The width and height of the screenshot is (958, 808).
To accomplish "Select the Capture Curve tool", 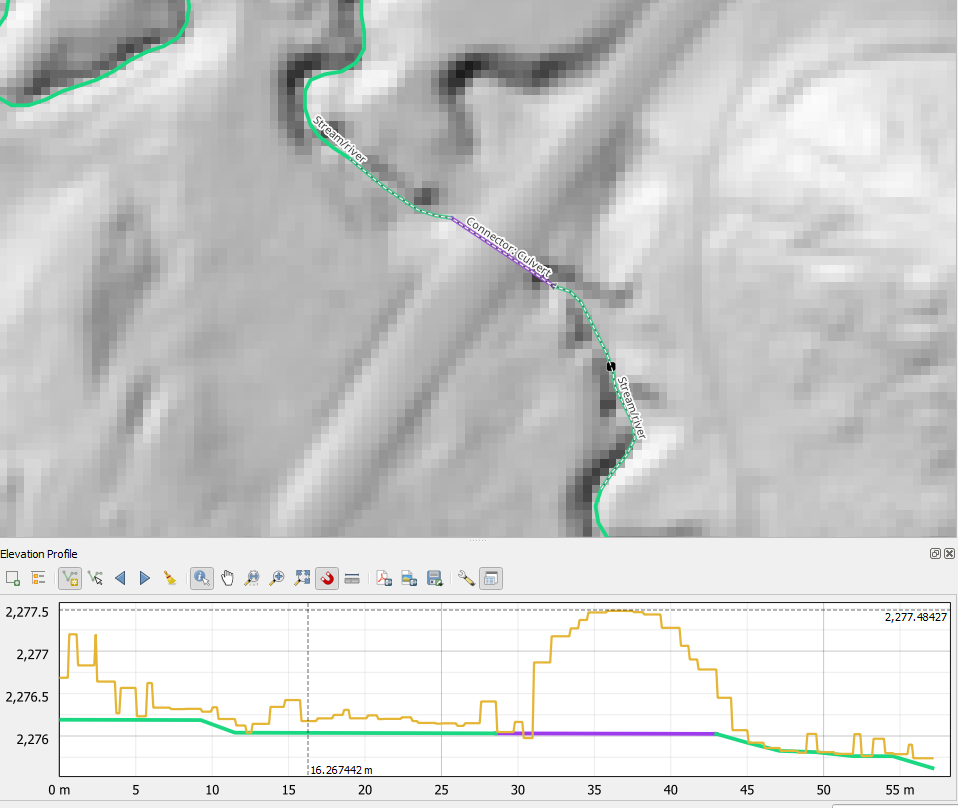I will click(x=71, y=577).
